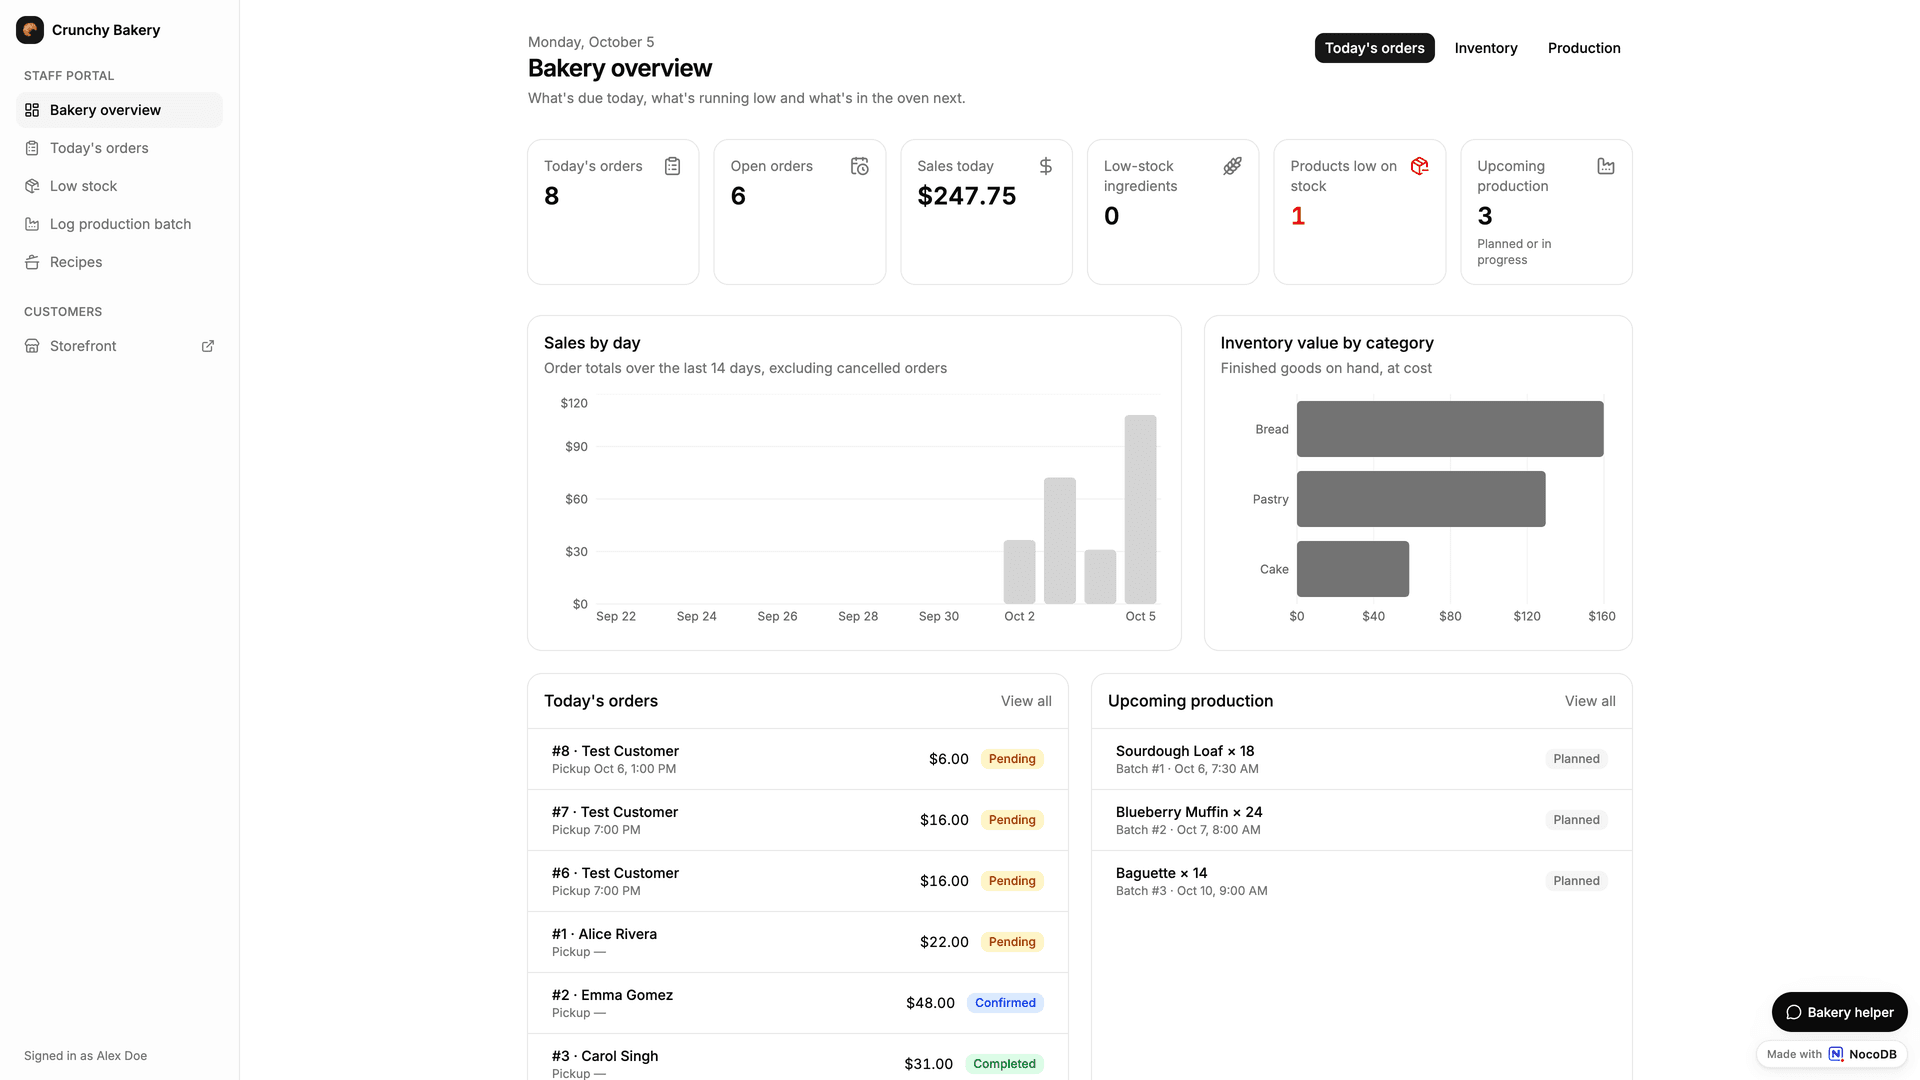The height and width of the screenshot is (1080, 1920).
Task: Click the Completed badge for Carol Singh
Action: (x=1004, y=1064)
